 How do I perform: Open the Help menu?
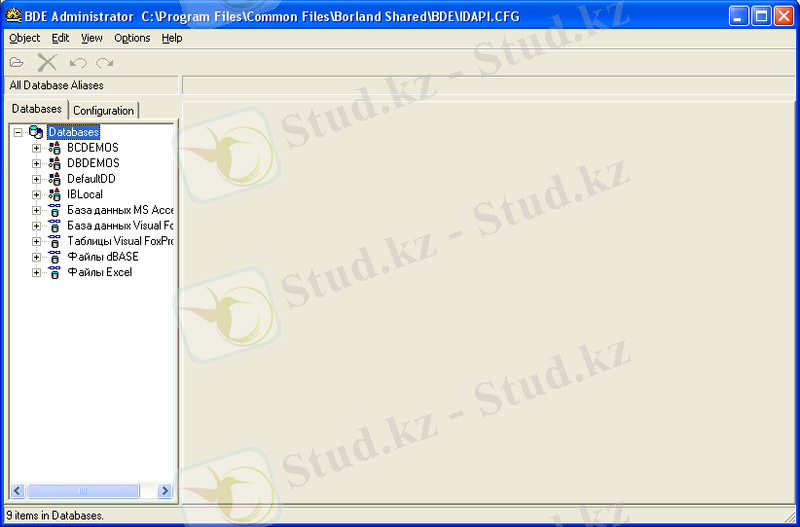tap(172, 38)
